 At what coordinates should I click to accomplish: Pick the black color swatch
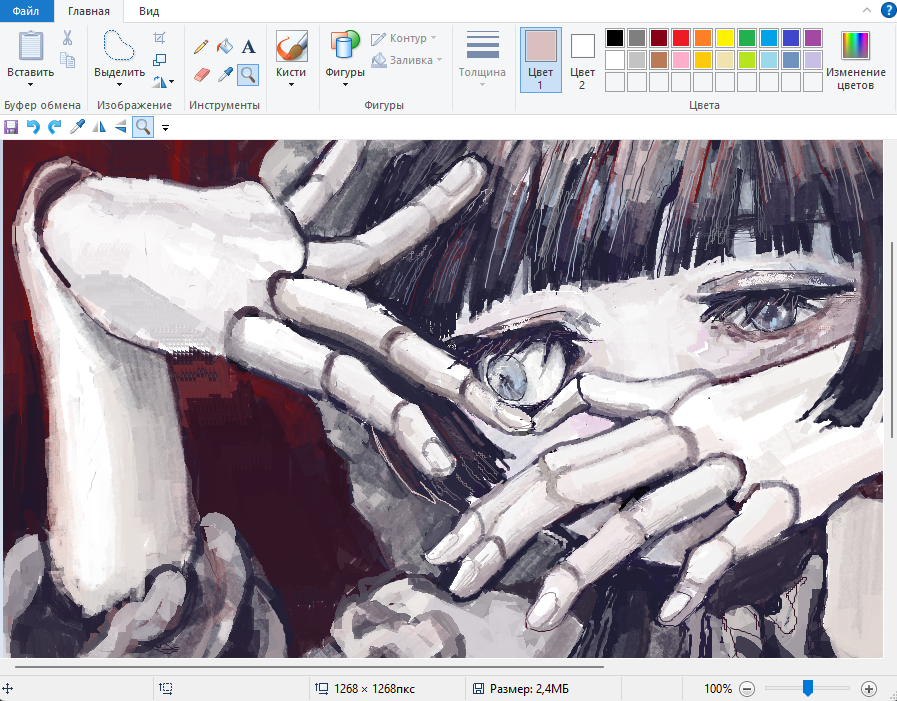[x=614, y=38]
